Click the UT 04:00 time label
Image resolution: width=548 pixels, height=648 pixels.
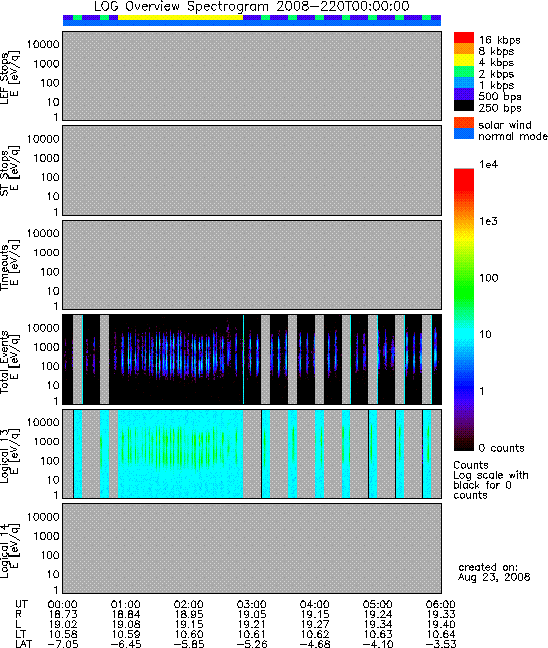pos(315,604)
